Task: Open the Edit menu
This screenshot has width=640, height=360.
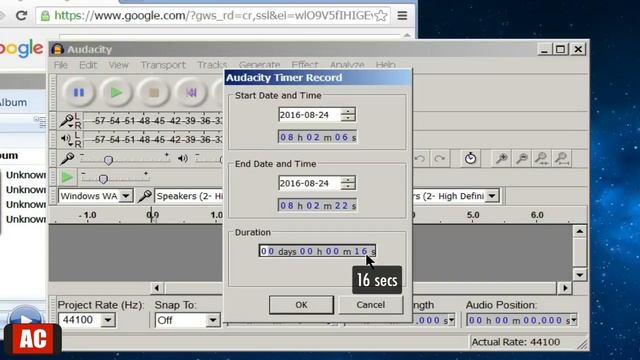Action: [x=88, y=65]
